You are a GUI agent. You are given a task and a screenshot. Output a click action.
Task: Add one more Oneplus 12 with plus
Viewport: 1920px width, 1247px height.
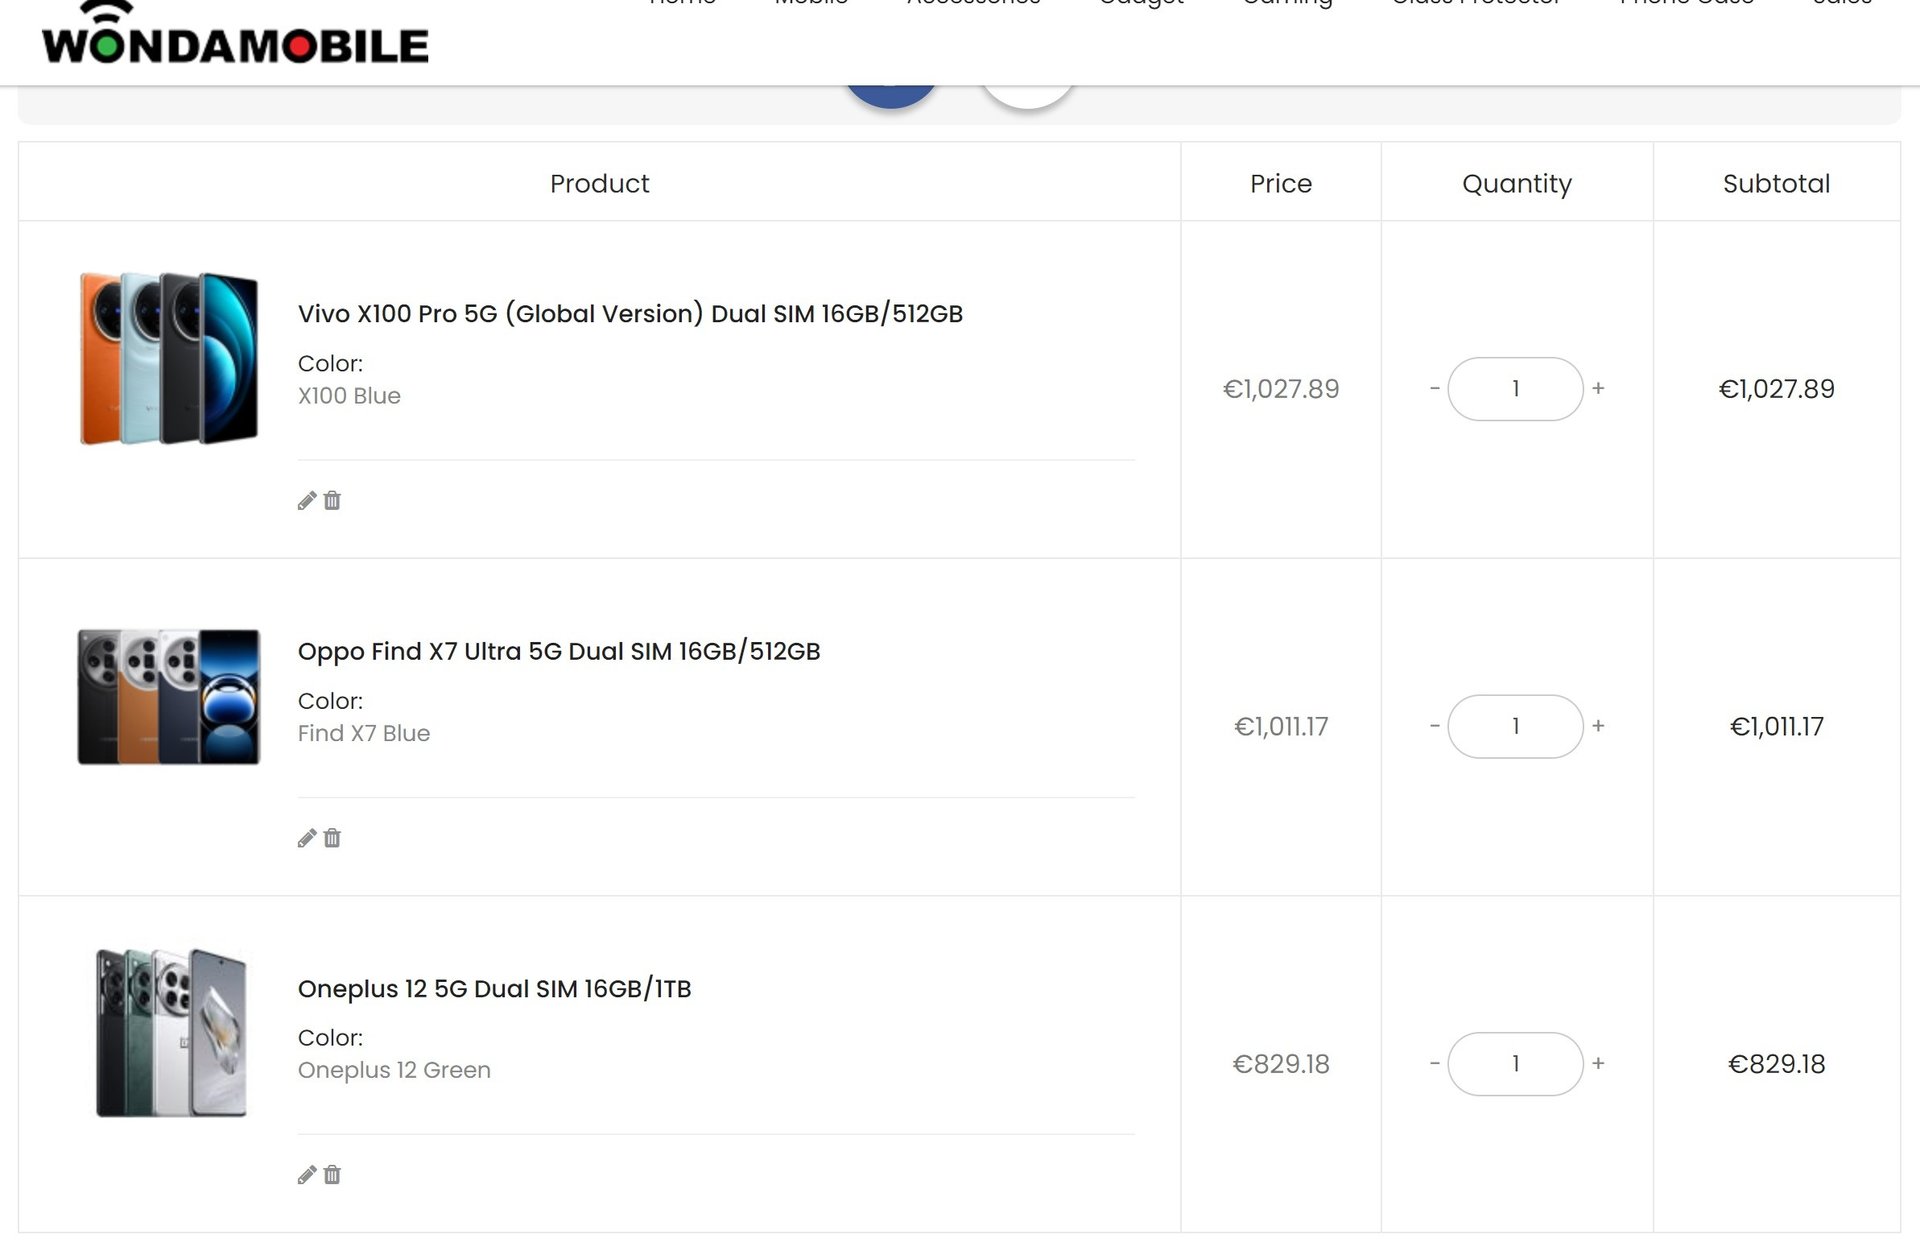(x=1598, y=1064)
